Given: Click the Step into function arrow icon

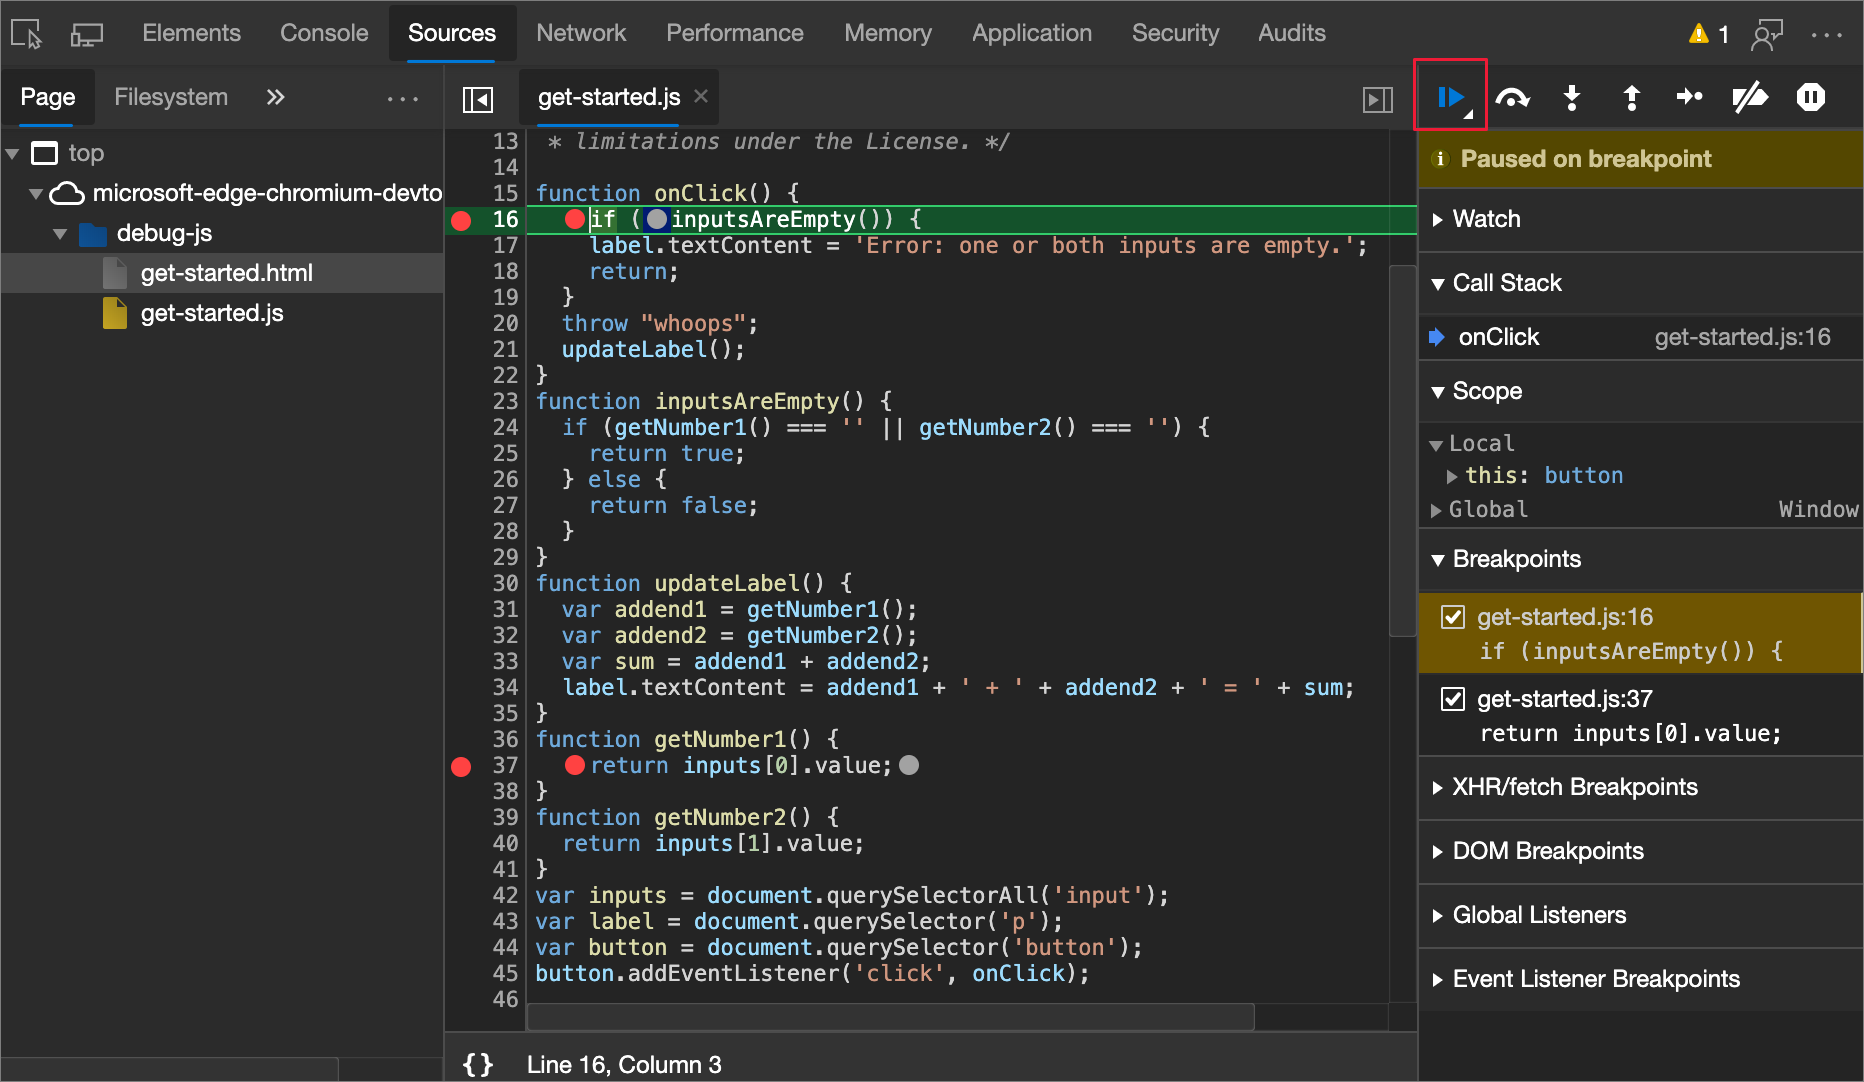Looking at the screenshot, I should [x=1572, y=97].
